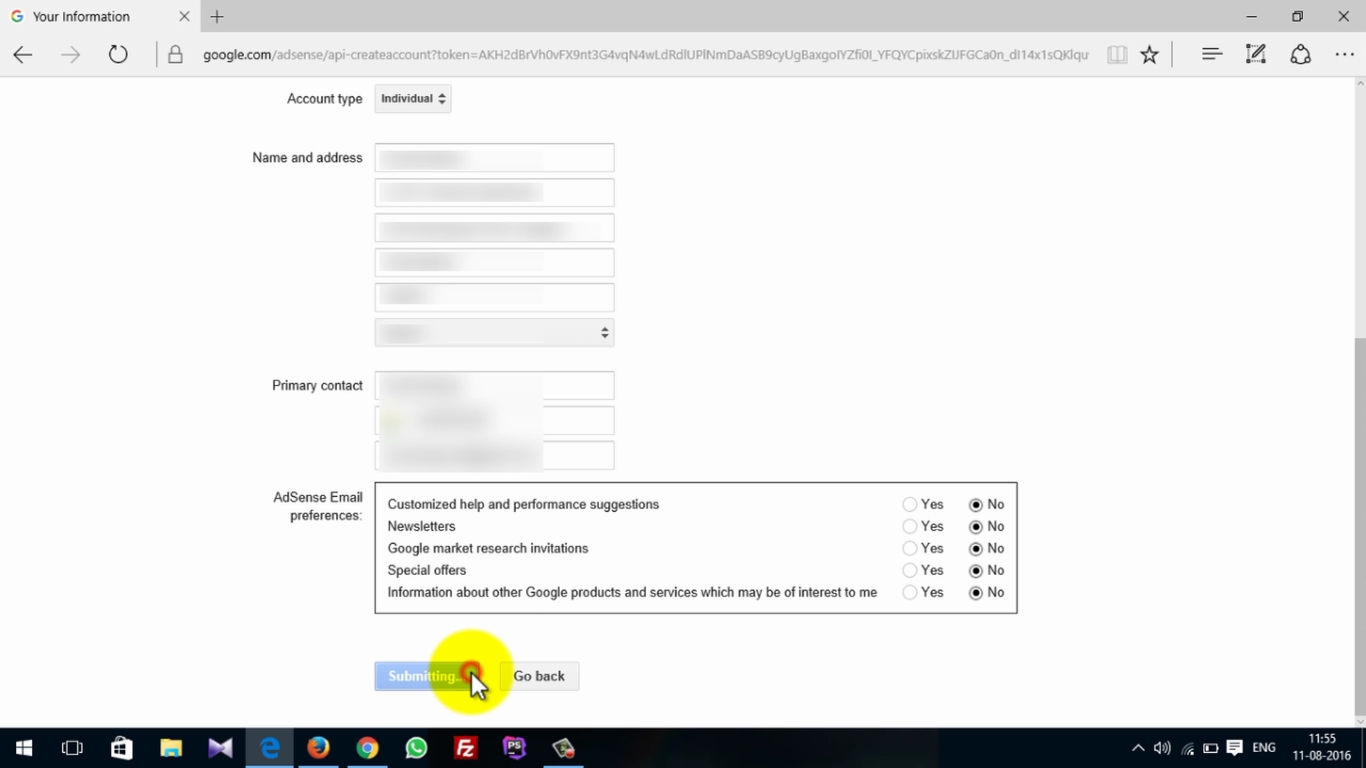Screen dimensions: 1366x768
Task: Select Yes for Special offers
Action: (x=909, y=571)
